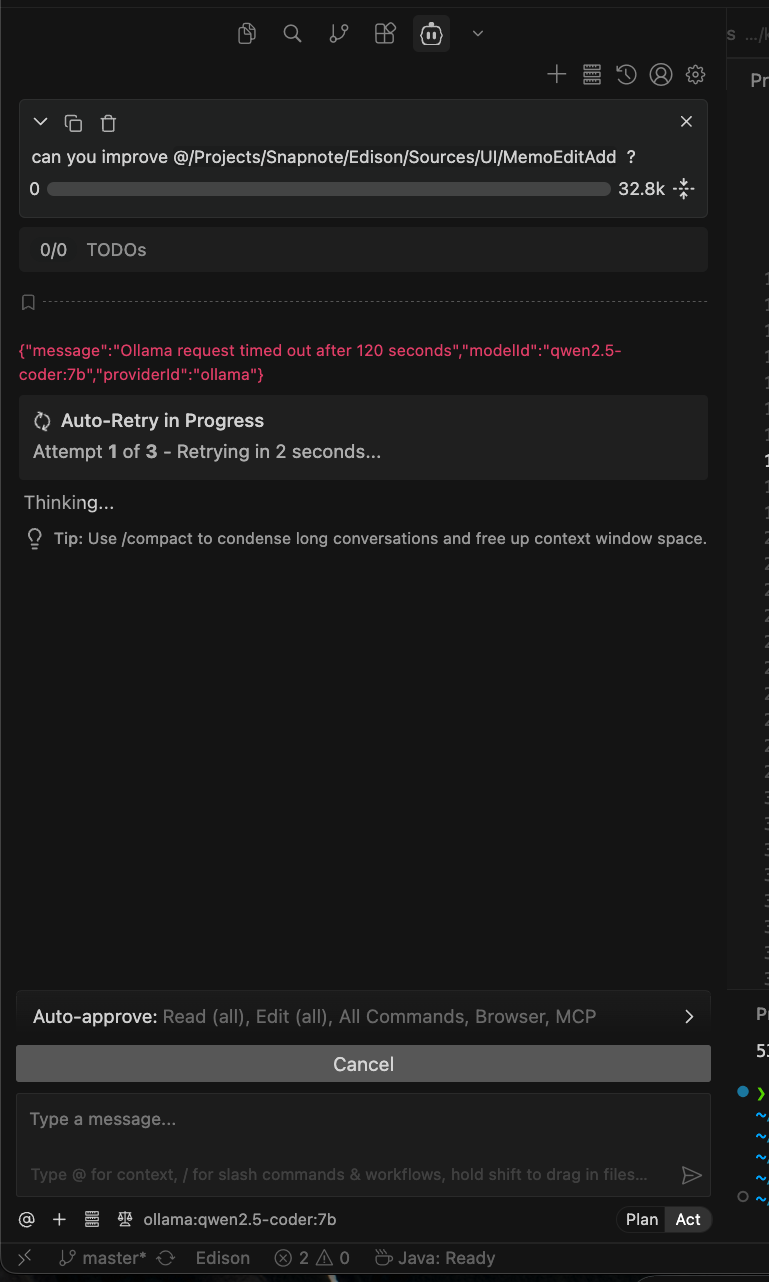This screenshot has width=769, height=1282.
Task: Open the settings gear icon
Action: pos(696,74)
